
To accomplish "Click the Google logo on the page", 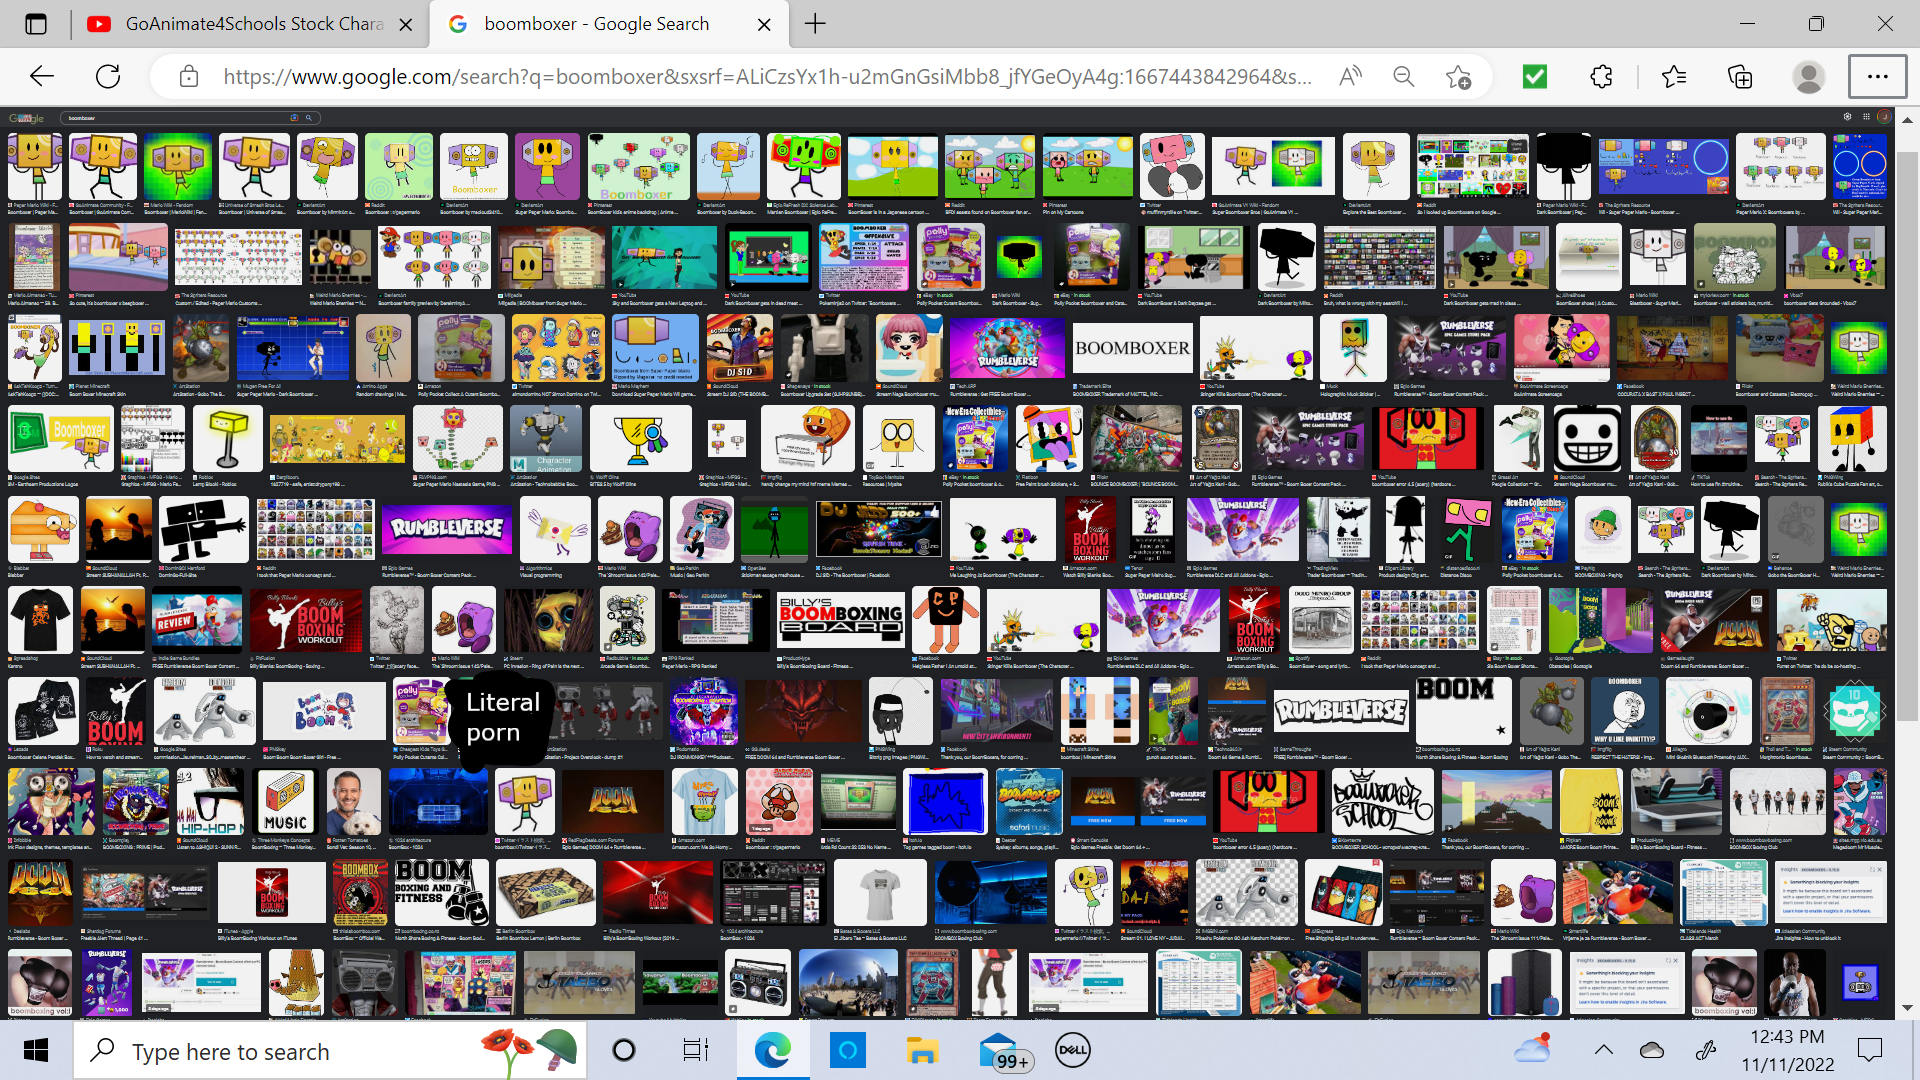I will coord(27,118).
